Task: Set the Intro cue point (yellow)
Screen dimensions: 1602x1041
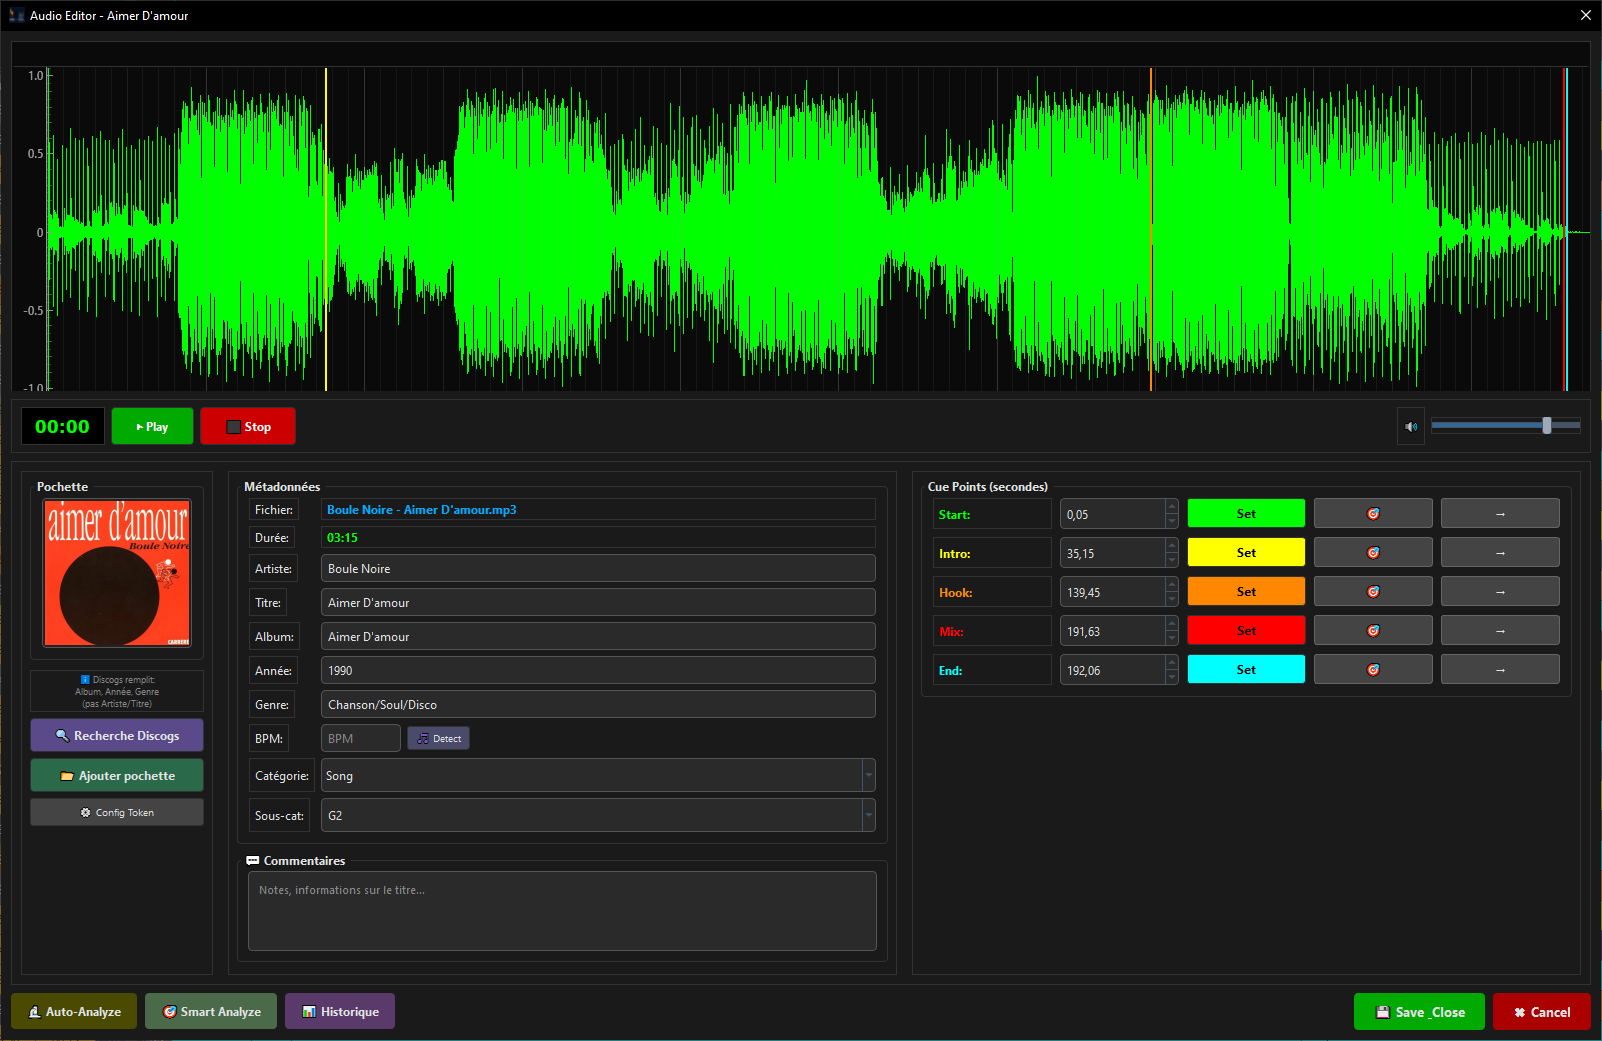Action: (1245, 553)
